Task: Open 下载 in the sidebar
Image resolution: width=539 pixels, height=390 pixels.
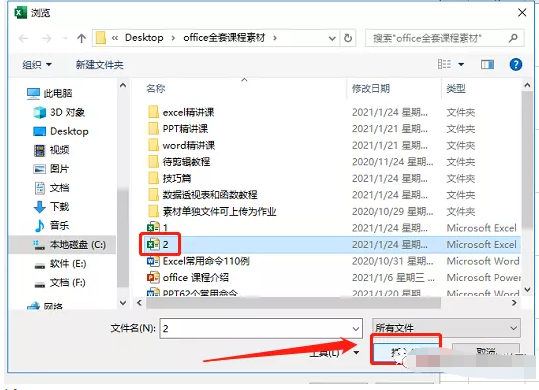Action: point(52,207)
